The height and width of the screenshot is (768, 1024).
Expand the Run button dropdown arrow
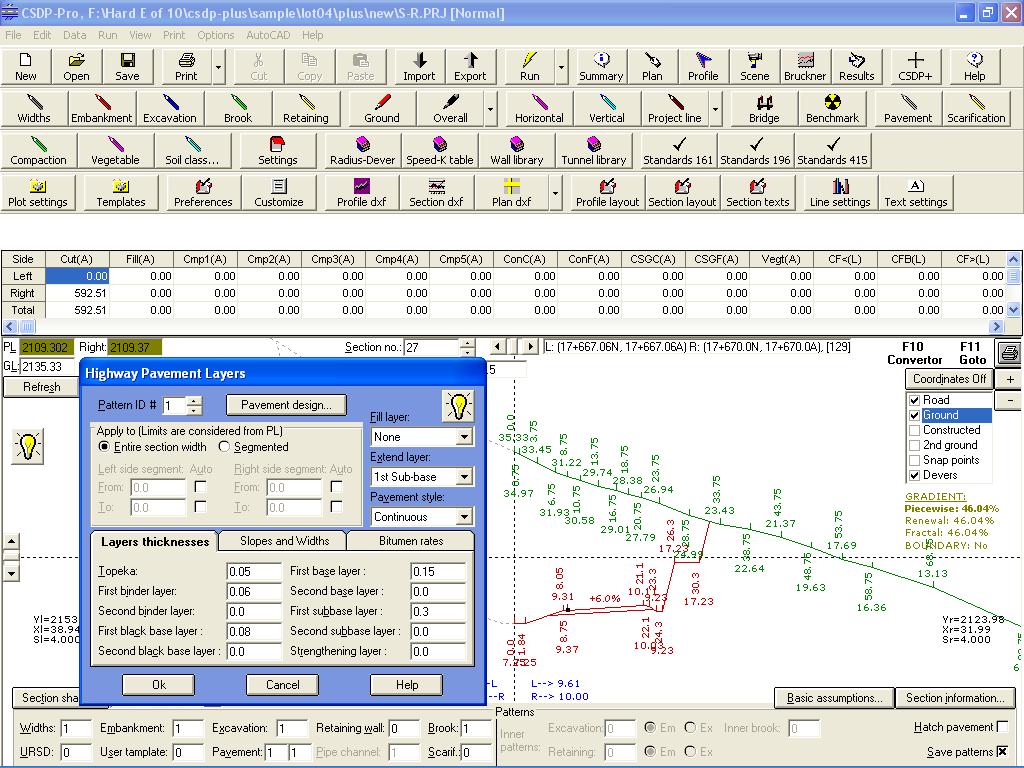pos(561,67)
